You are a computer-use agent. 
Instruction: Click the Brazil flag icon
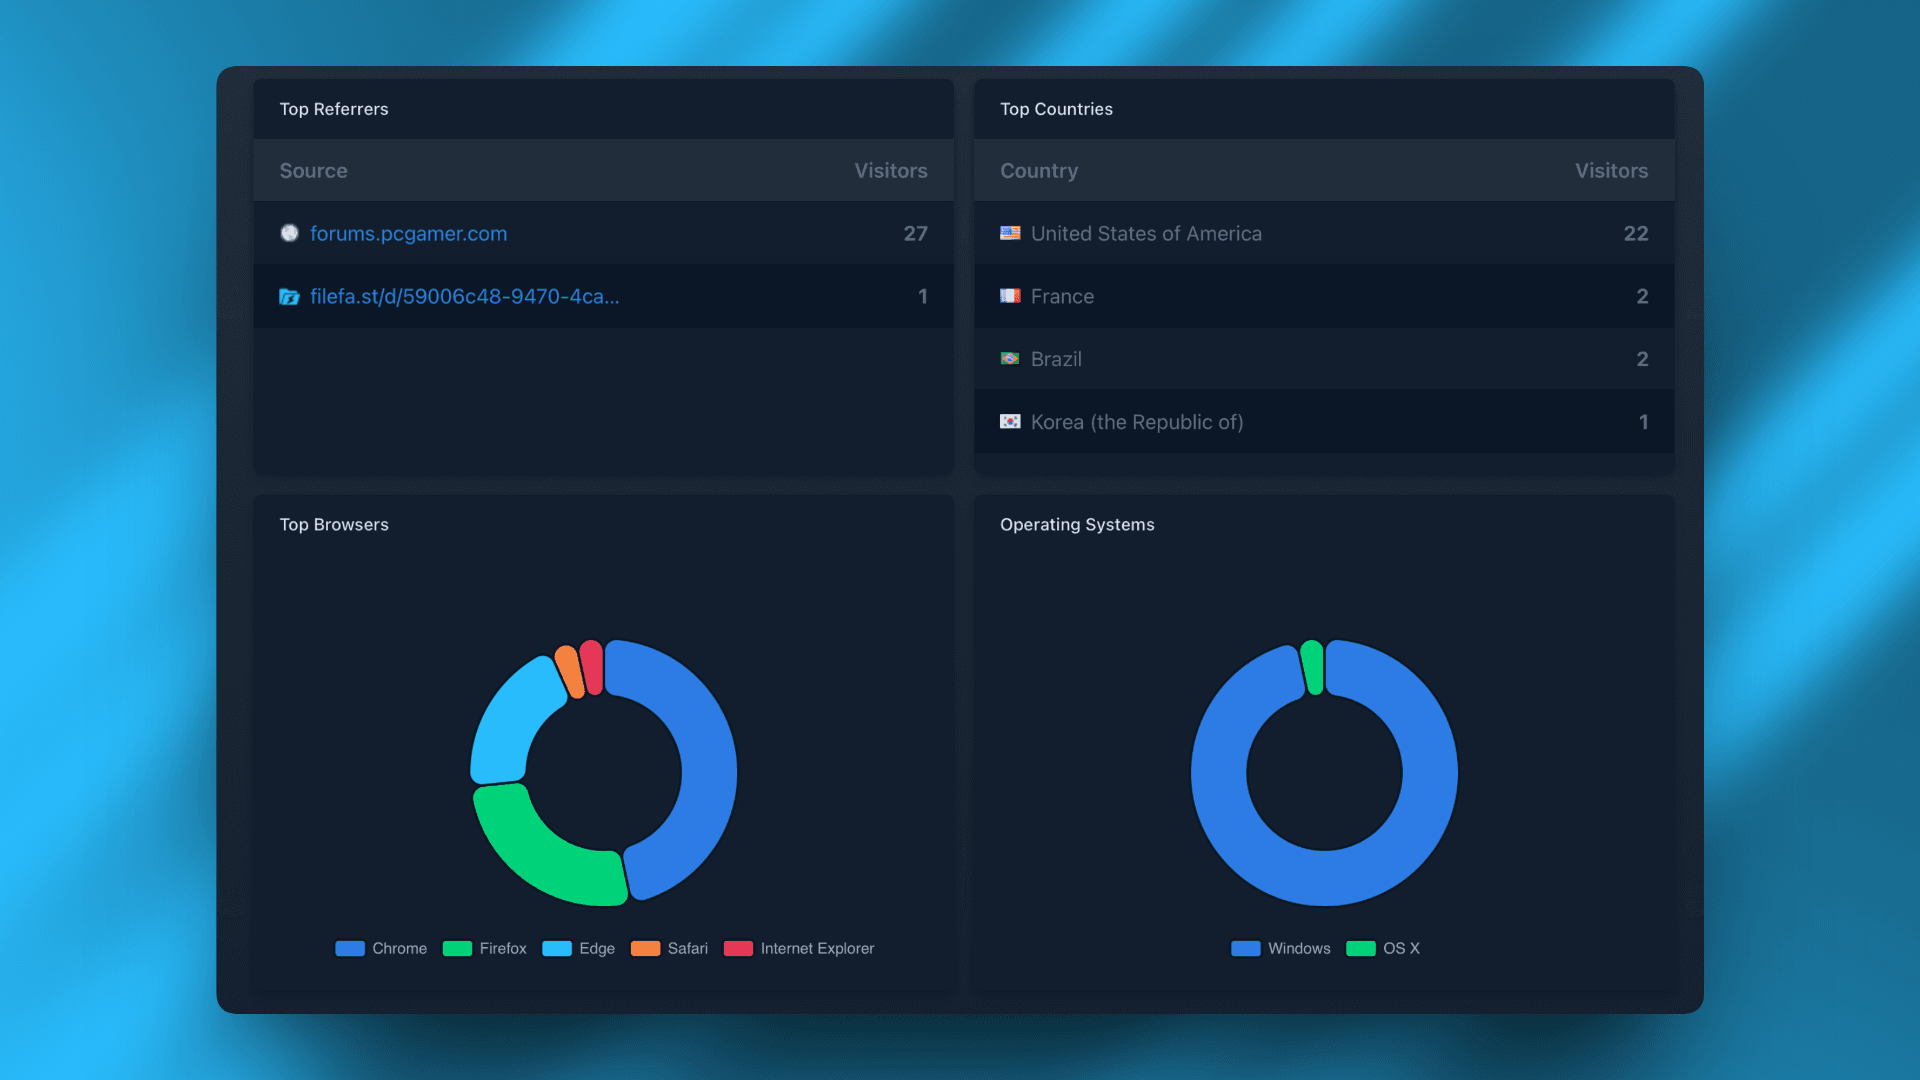tap(1010, 359)
